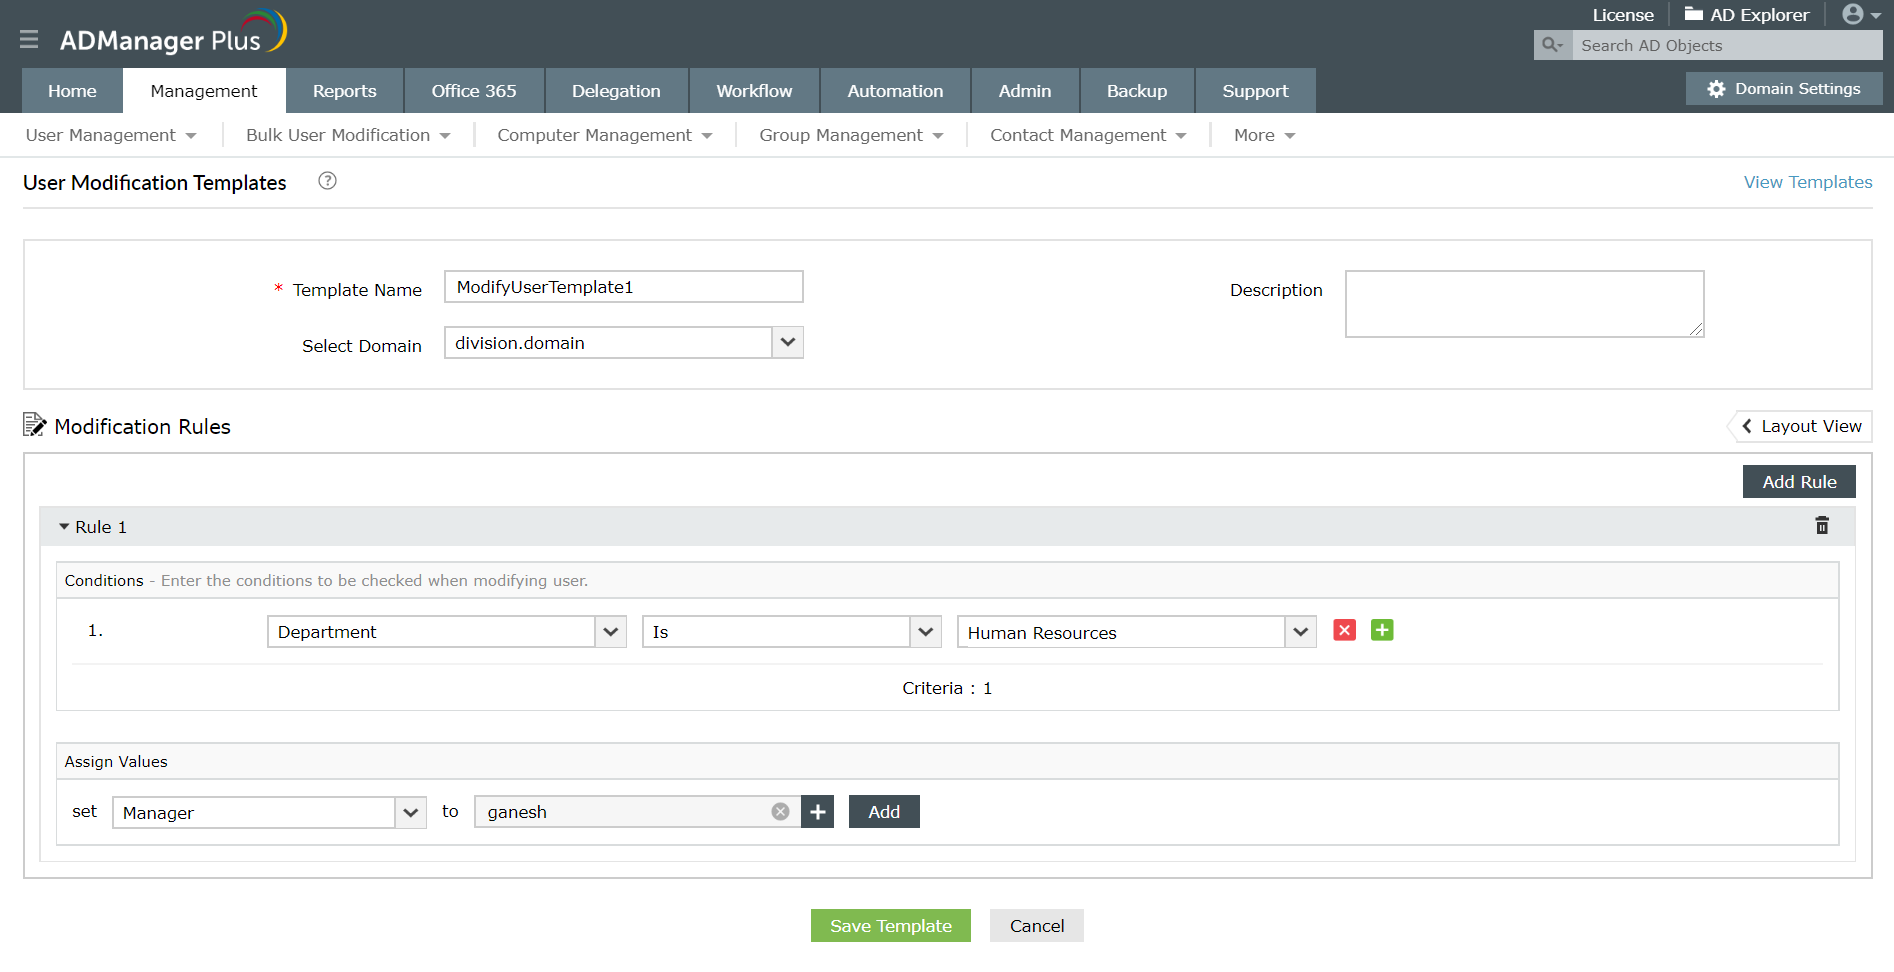Click the AD Explorer folder icon
This screenshot has width=1894, height=972.
[1694, 14]
